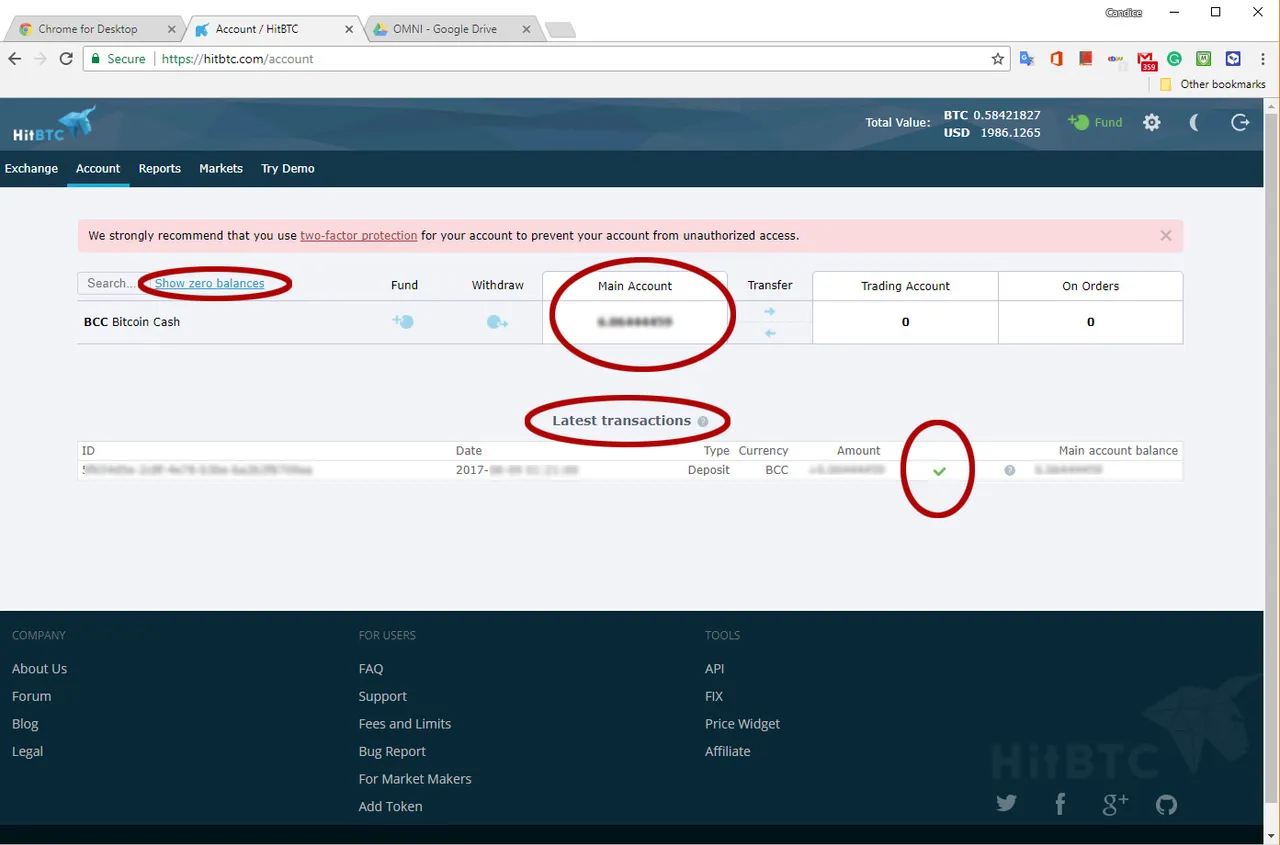Viewport: 1280px width, 845px height.
Task: Open the Blog footer link
Action: pos(25,723)
